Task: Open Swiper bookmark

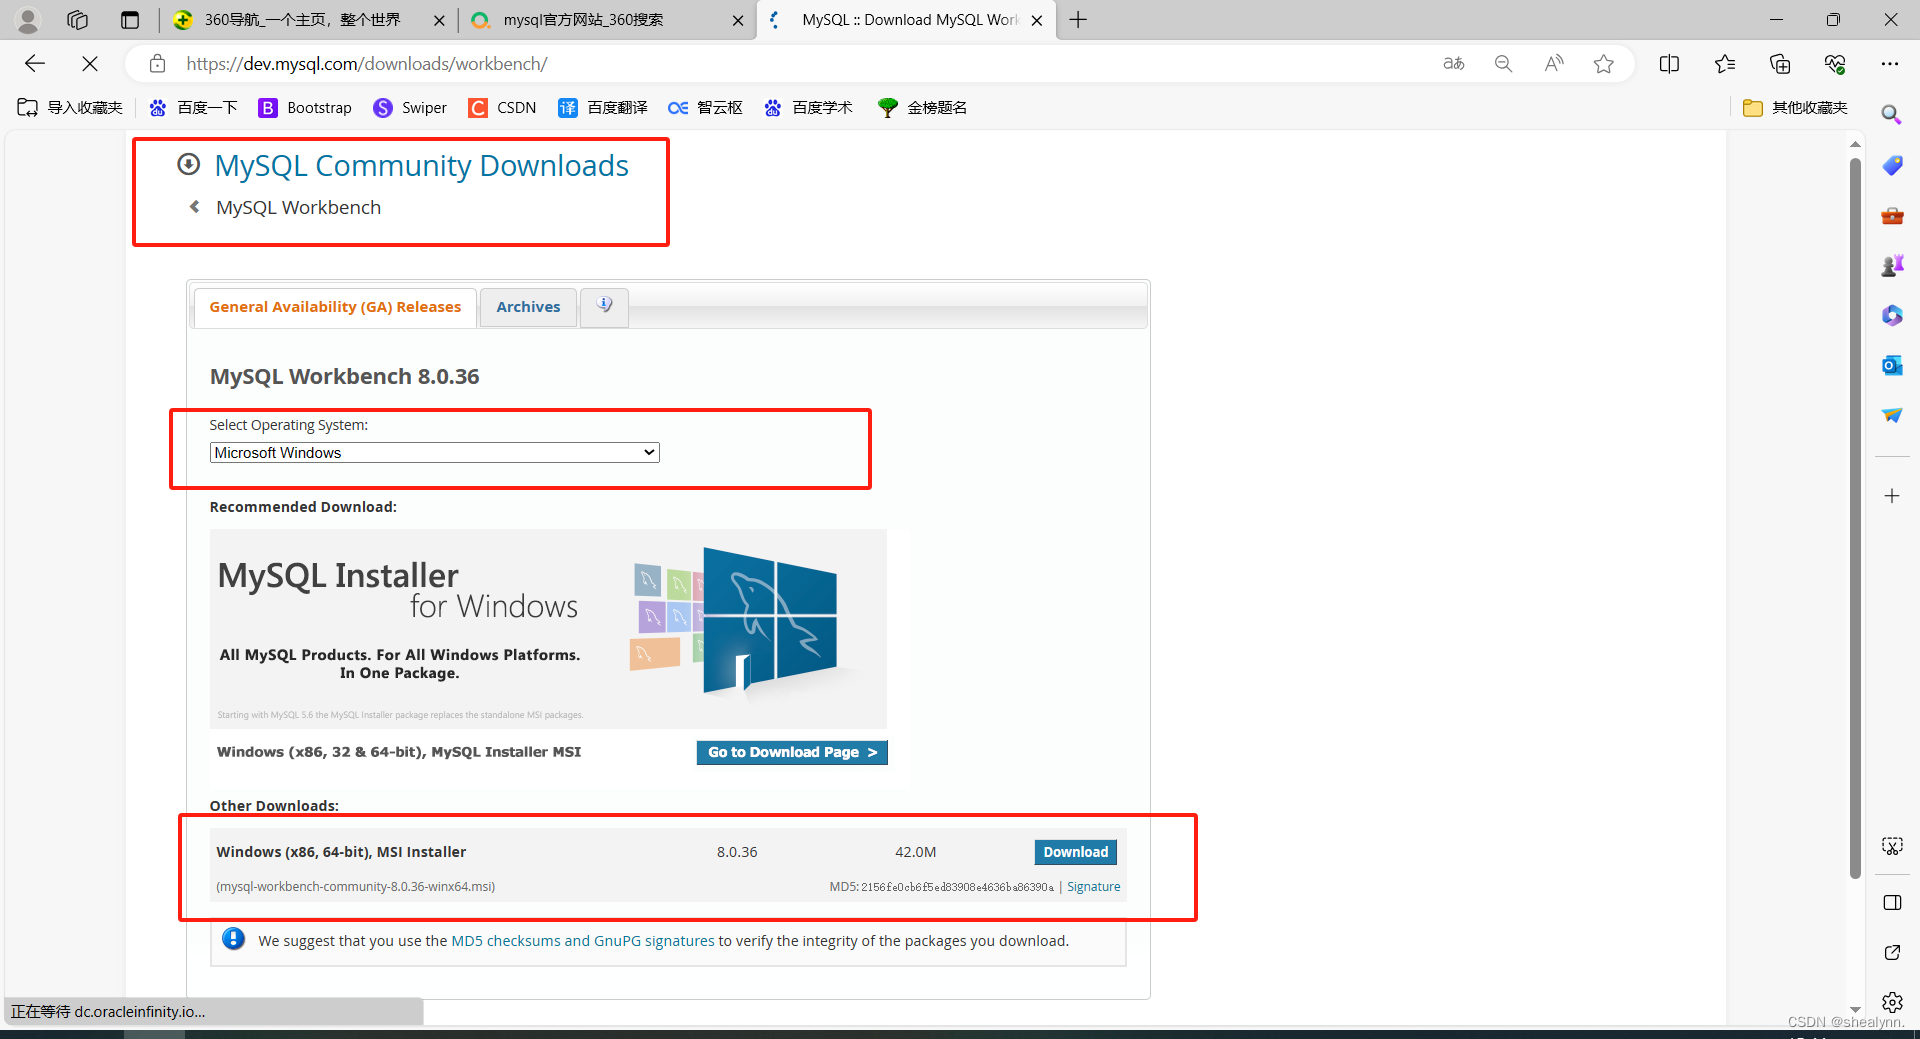Action: [410, 107]
